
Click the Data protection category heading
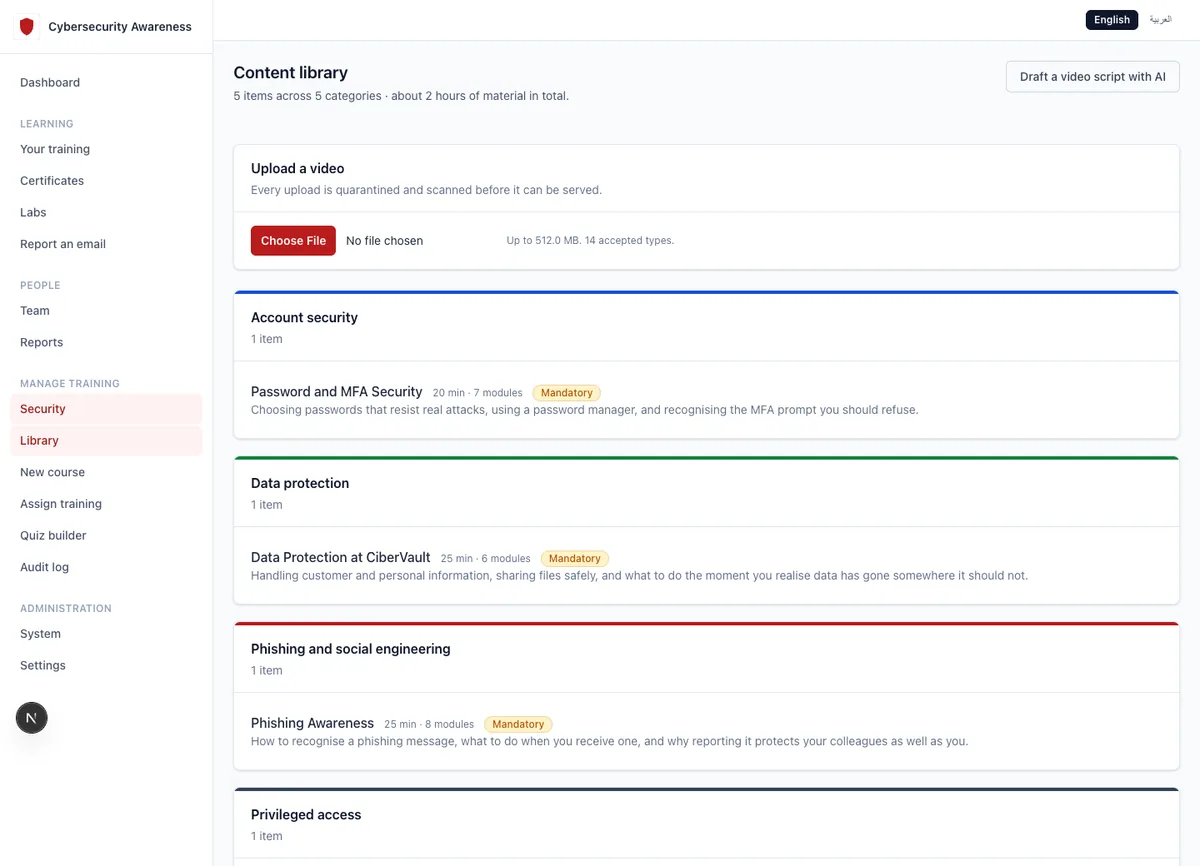point(300,483)
